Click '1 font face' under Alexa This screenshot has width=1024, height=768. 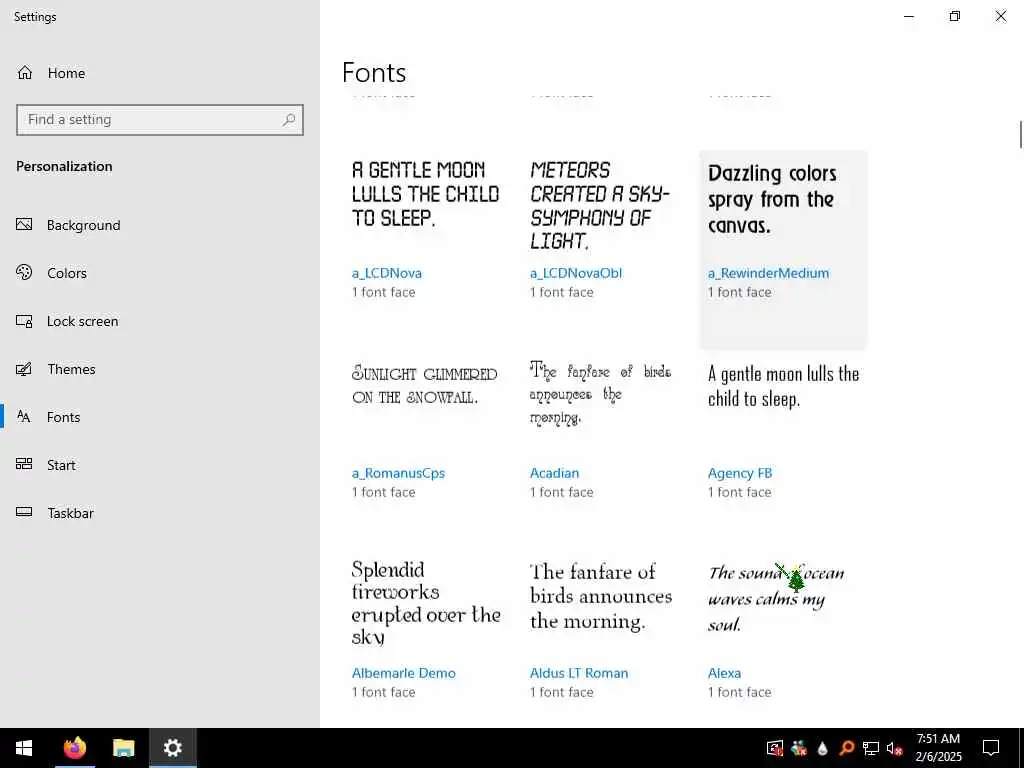[x=739, y=692]
